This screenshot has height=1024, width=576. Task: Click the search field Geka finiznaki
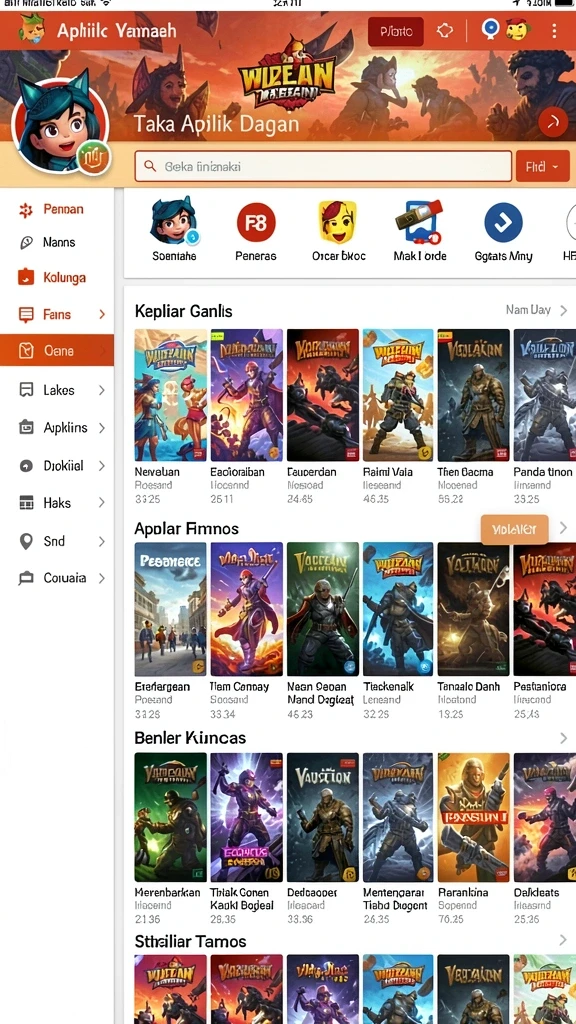click(x=323, y=167)
